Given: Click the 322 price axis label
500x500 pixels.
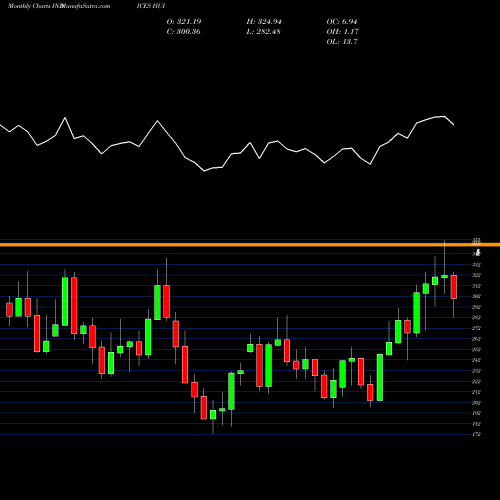Looking at the screenshot, I should (x=476, y=275).
